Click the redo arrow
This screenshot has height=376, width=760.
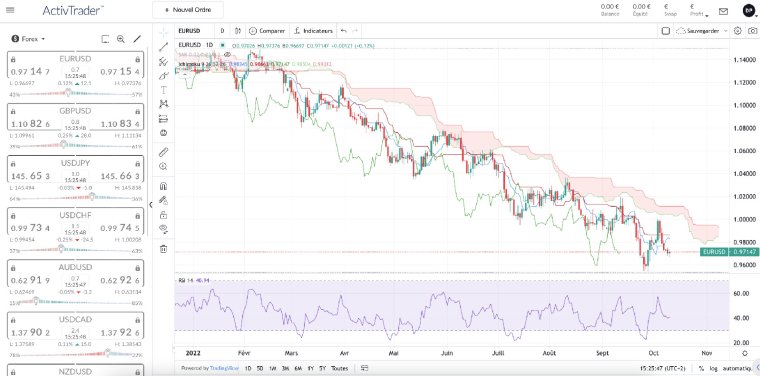coord(355,31)
